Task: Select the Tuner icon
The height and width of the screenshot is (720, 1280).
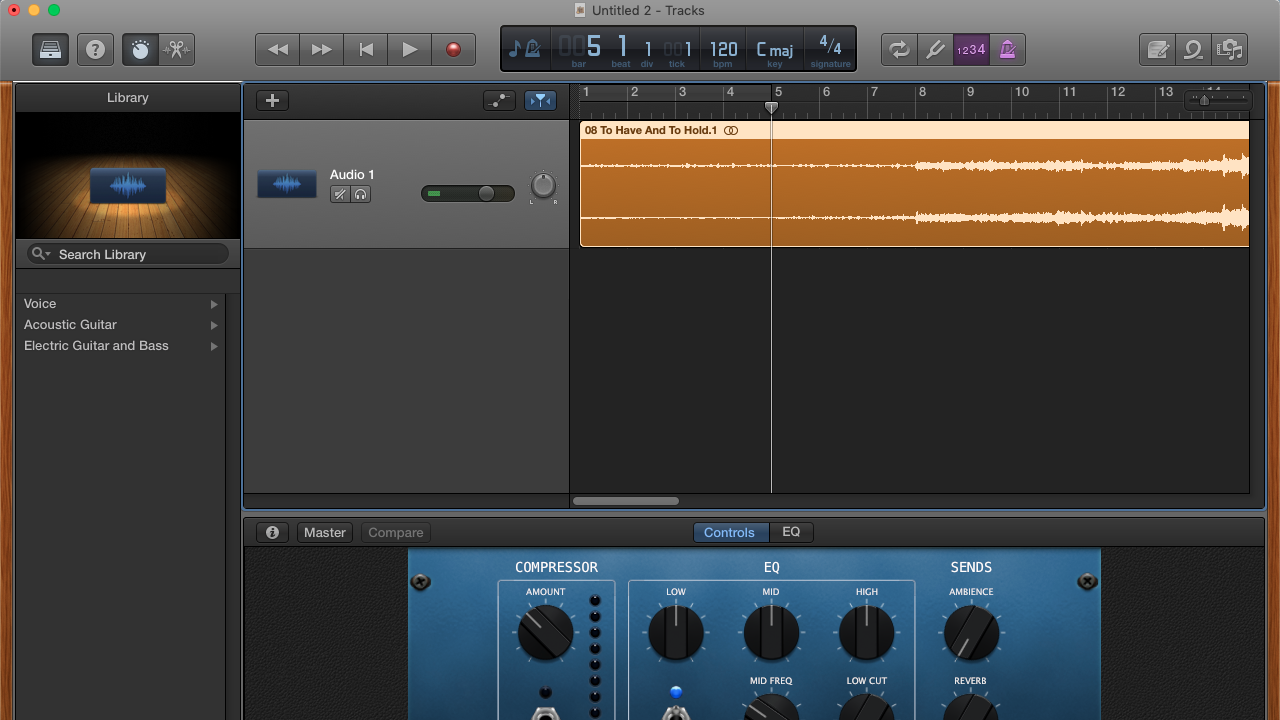Action: pos(936,48)
